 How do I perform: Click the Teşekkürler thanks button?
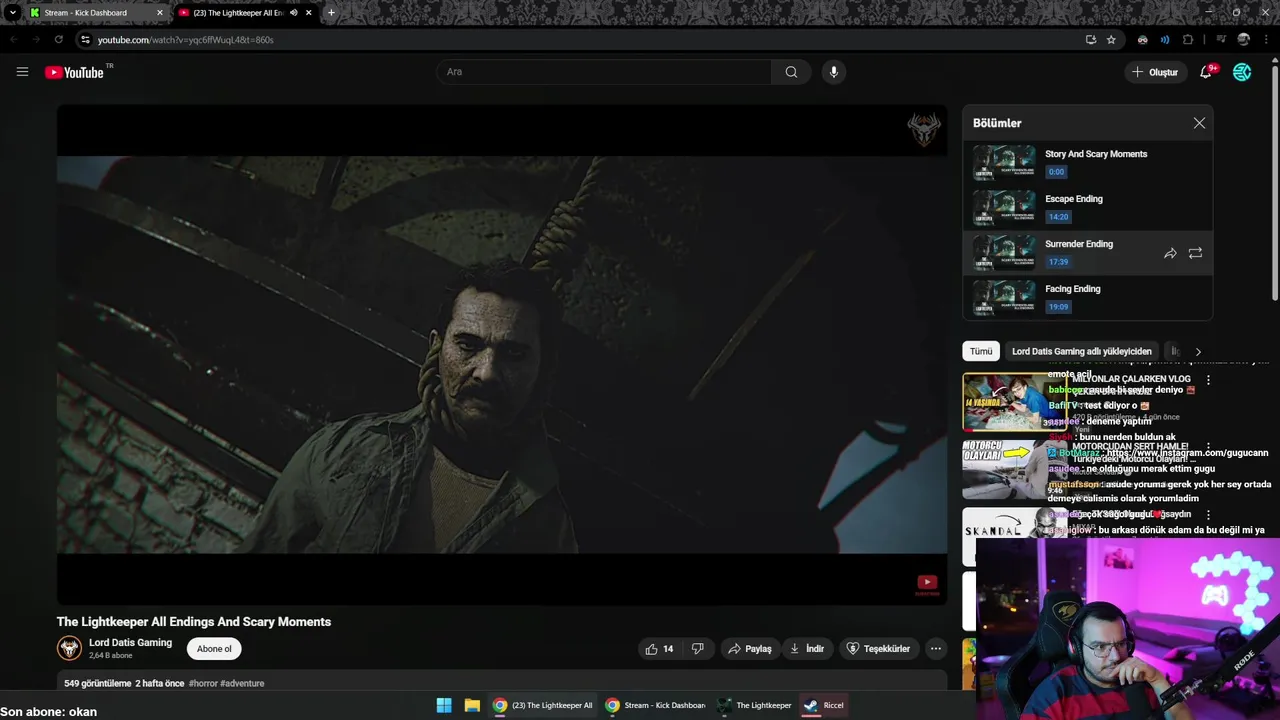pos(878,649)
